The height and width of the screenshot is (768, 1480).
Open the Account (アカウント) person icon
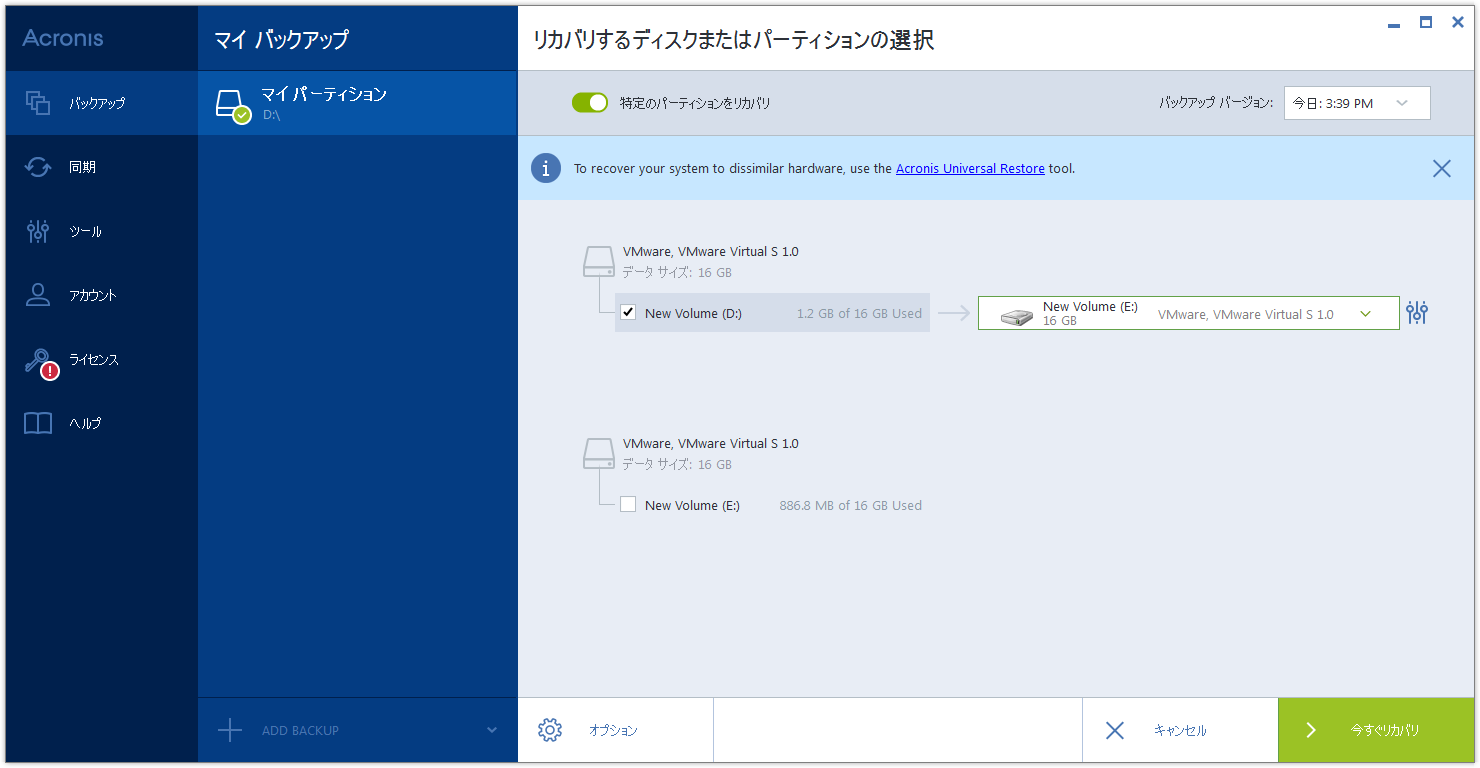click(38, 295)
